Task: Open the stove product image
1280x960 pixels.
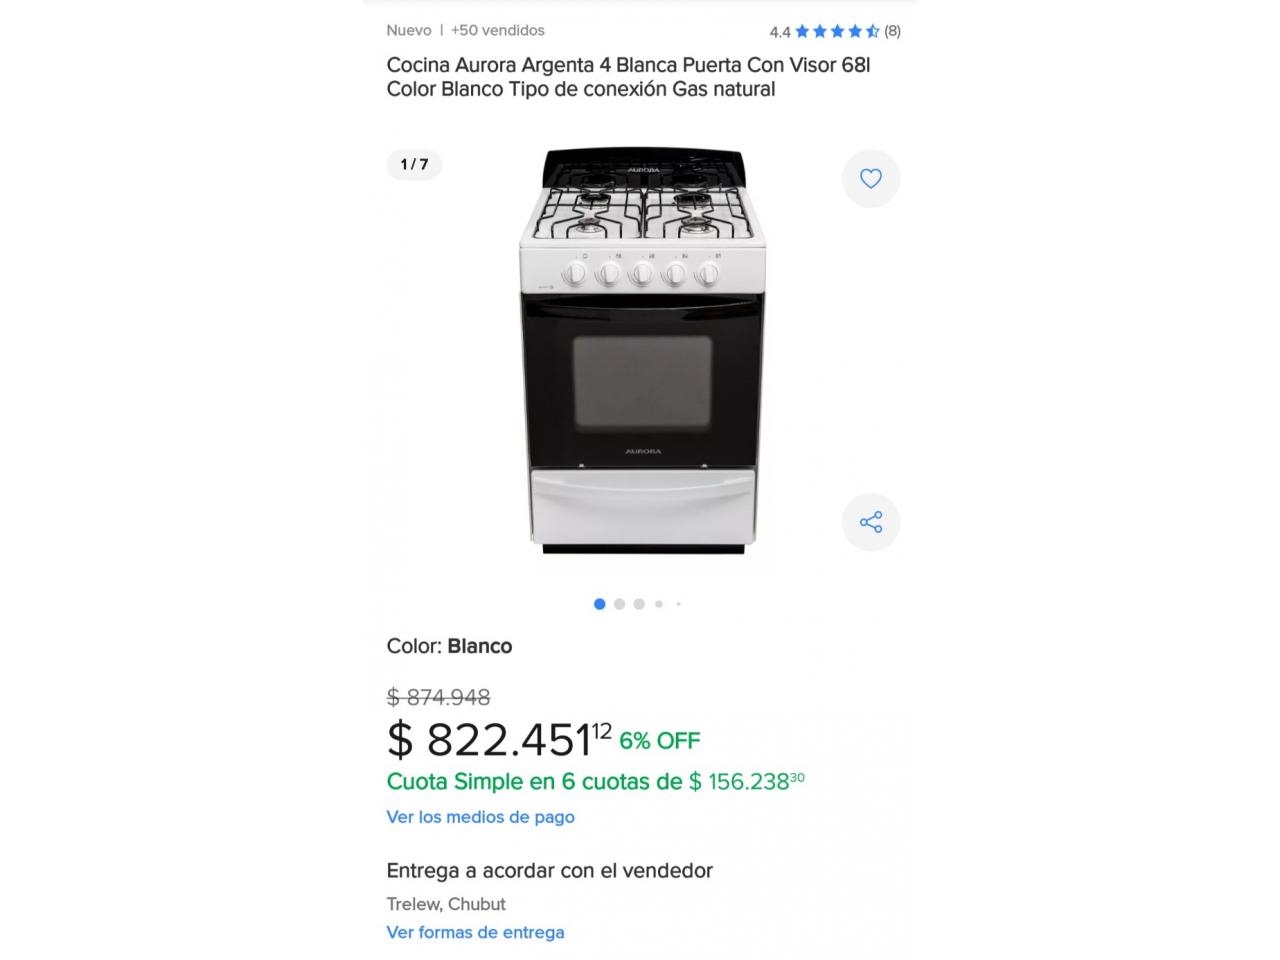Action: (642, 351)
